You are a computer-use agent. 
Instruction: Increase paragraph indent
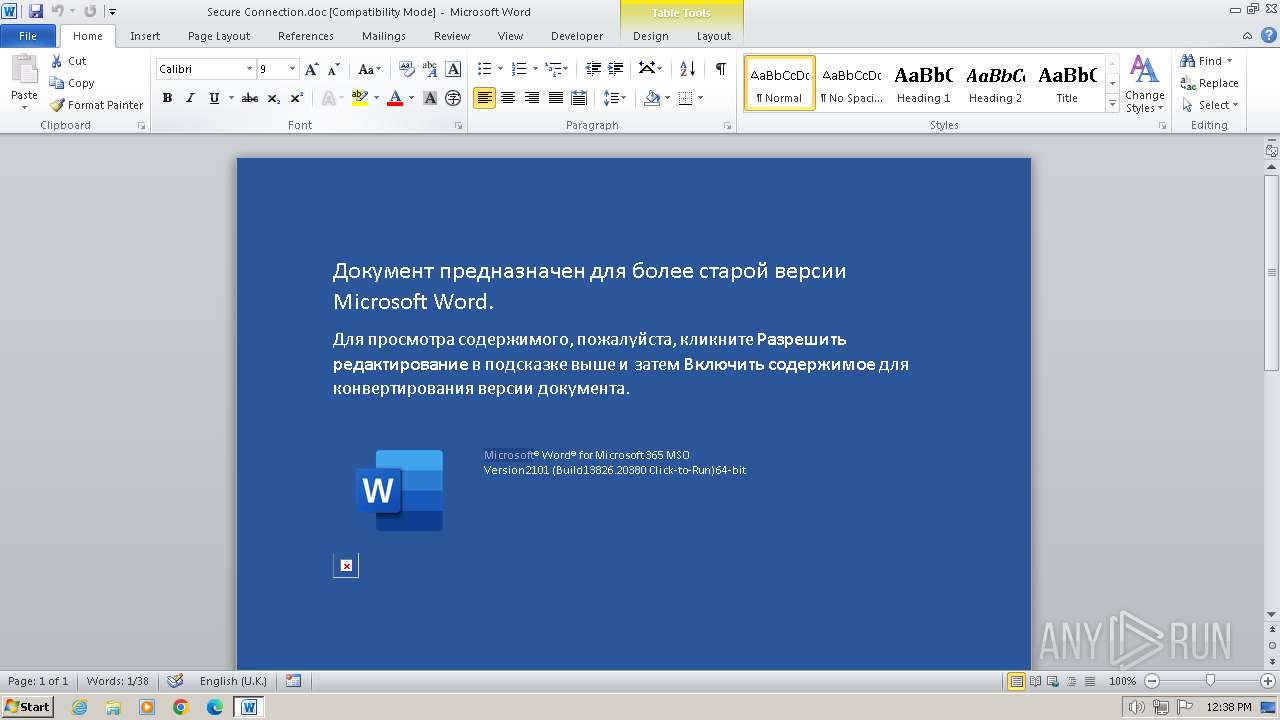click(616, 69)
